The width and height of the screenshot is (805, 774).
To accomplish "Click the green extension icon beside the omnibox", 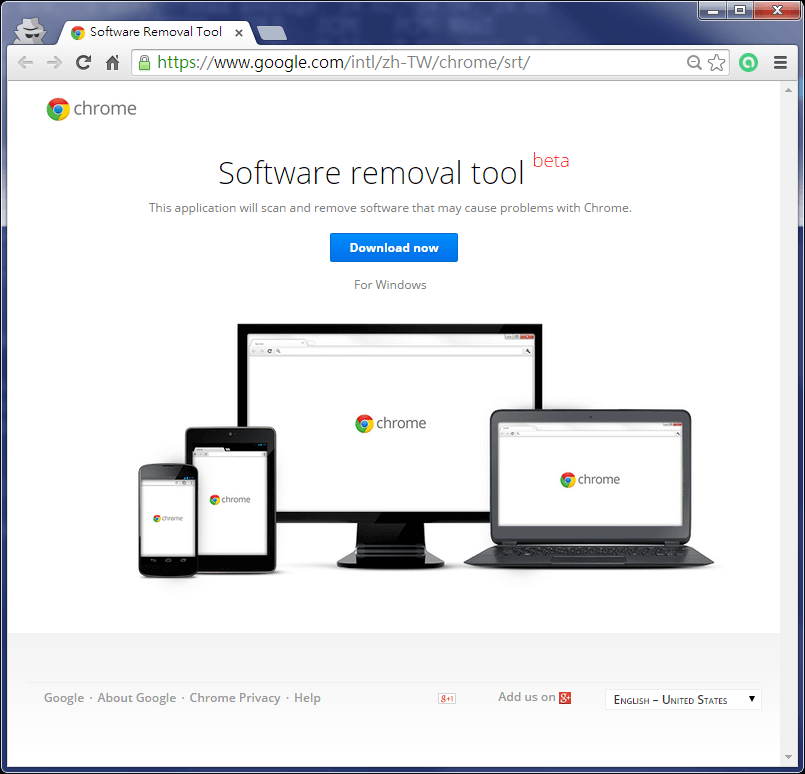I will tap(748, 62).
